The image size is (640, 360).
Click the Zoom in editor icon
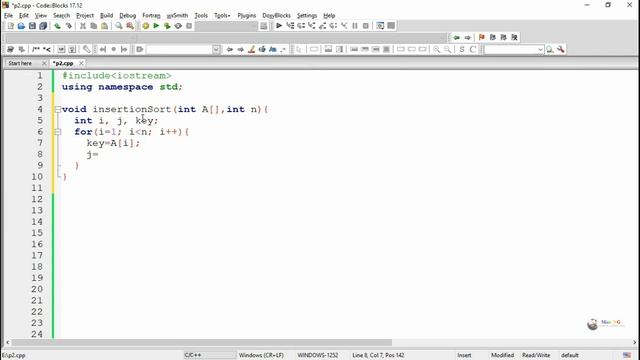coord(437,49)
